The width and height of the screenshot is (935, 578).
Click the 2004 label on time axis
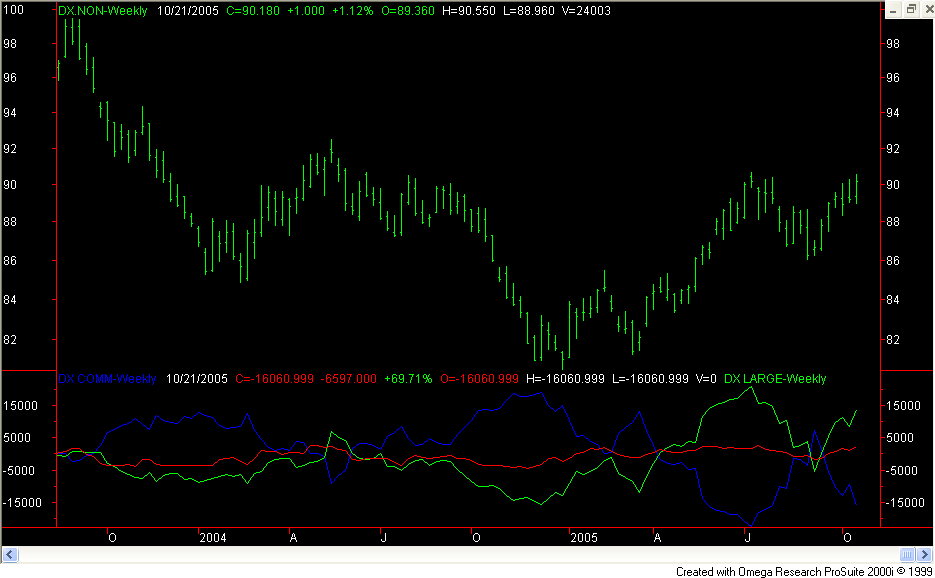click(x=213, y=538)
